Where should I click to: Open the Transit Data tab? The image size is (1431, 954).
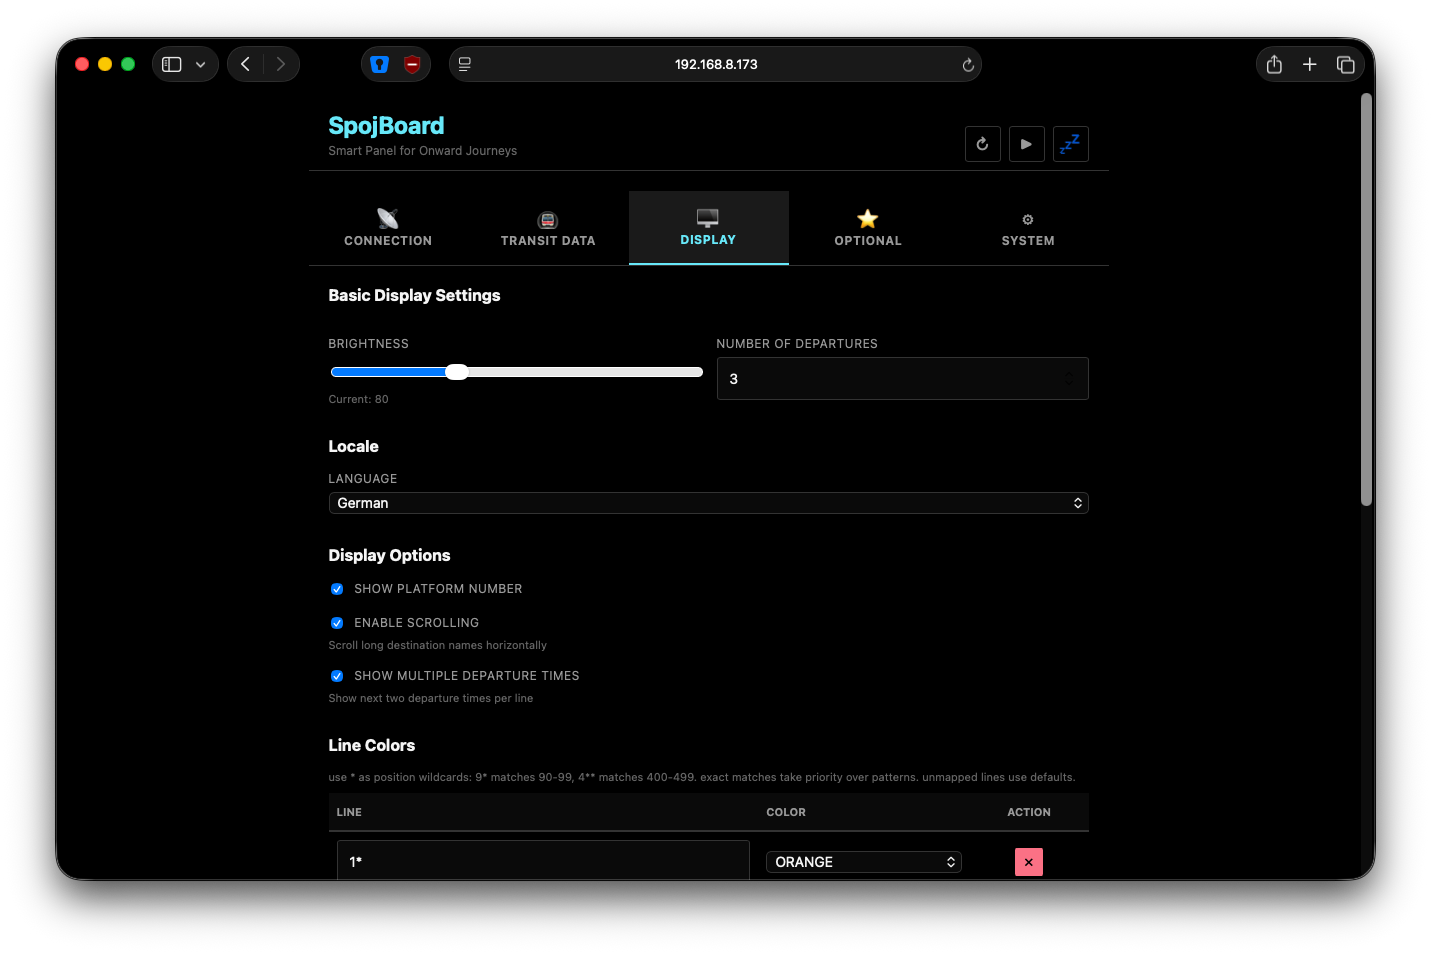tap(548, 228)
